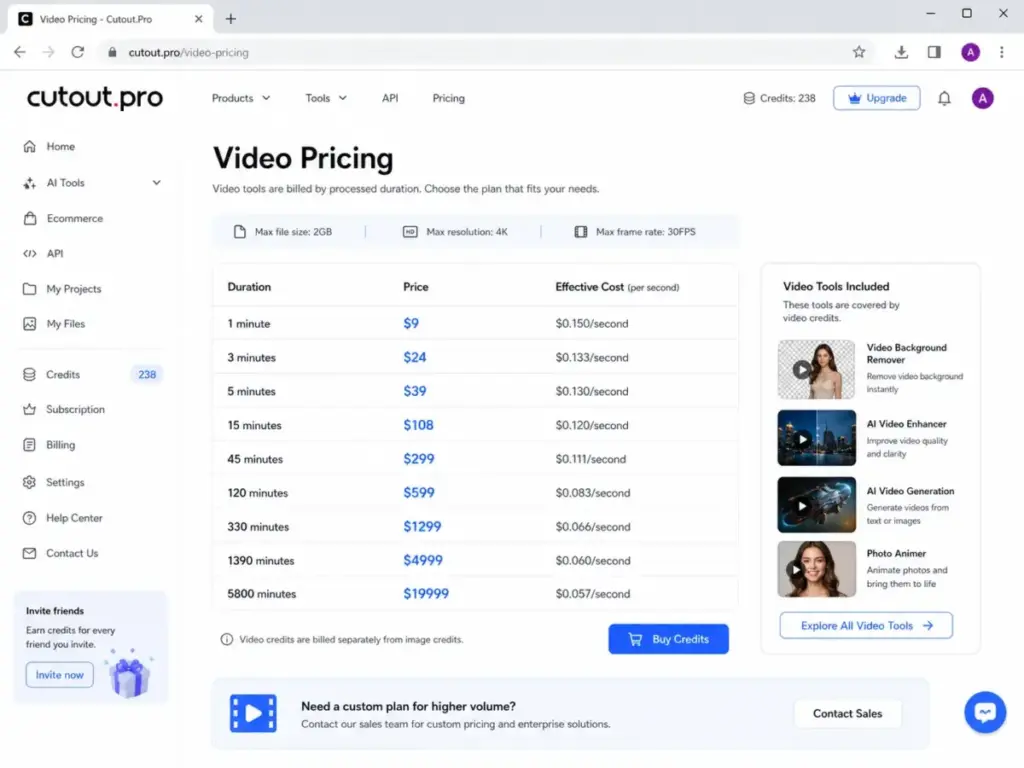
Task: Select the $39 price for 5 minutes
Action: pos(415,391)
